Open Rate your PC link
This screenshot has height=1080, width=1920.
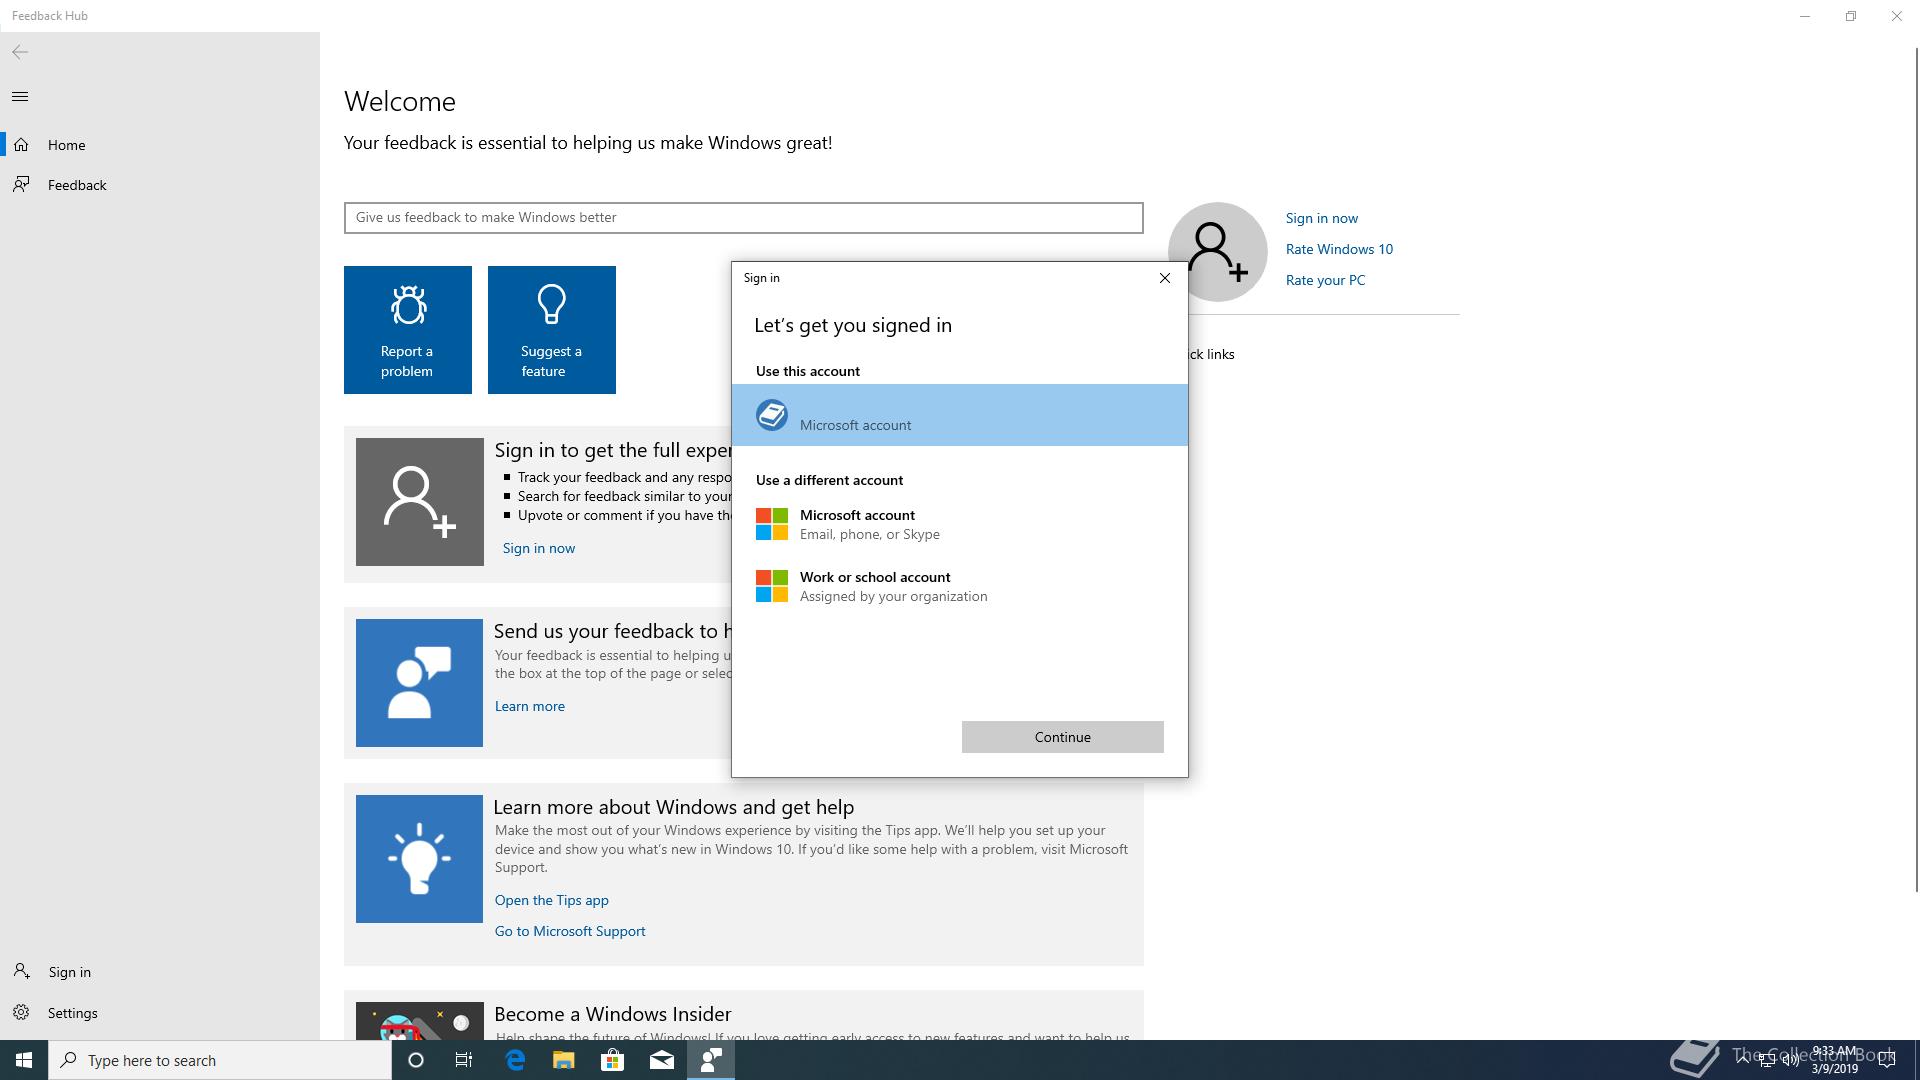[x=1325, y=280]
